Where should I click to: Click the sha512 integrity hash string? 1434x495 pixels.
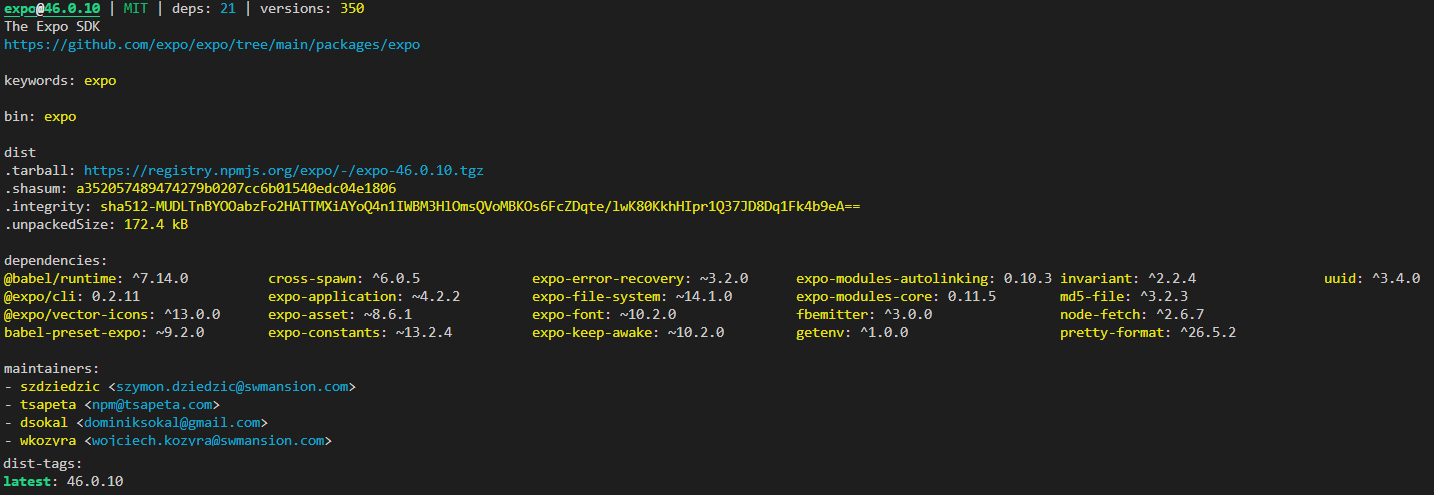coord(480,207)
